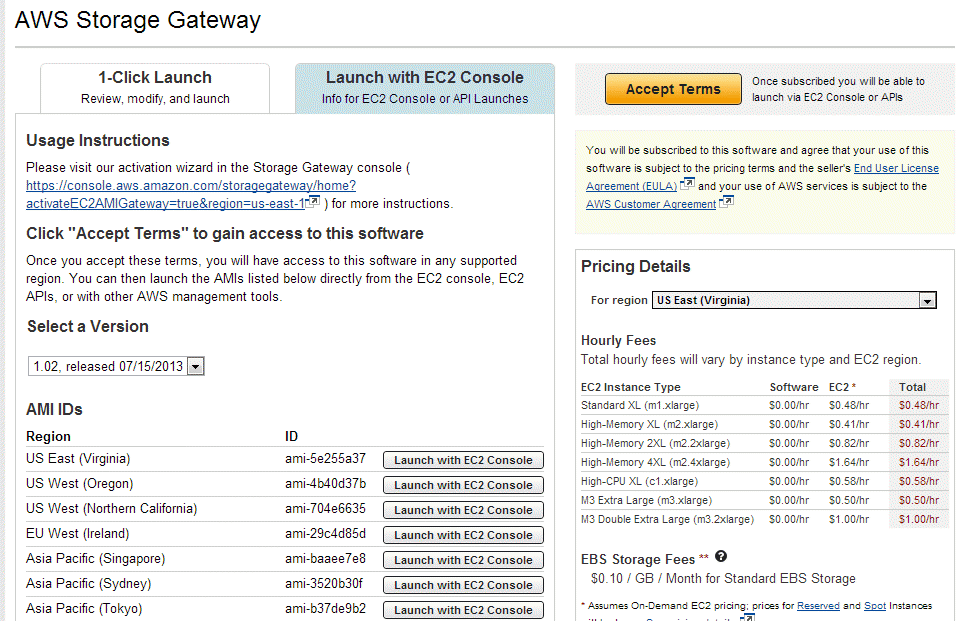
Task: Open the version 1.02 release dropdown
Action: pyautogui.click(x=116, y=366)
